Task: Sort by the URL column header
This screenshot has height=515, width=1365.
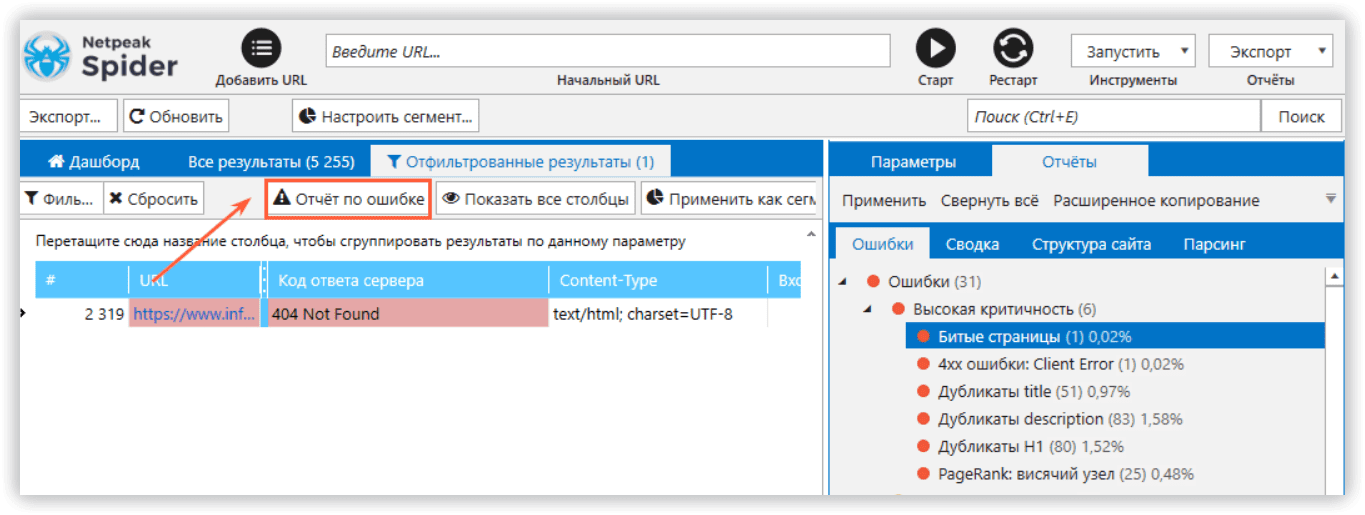Action: 194,281
